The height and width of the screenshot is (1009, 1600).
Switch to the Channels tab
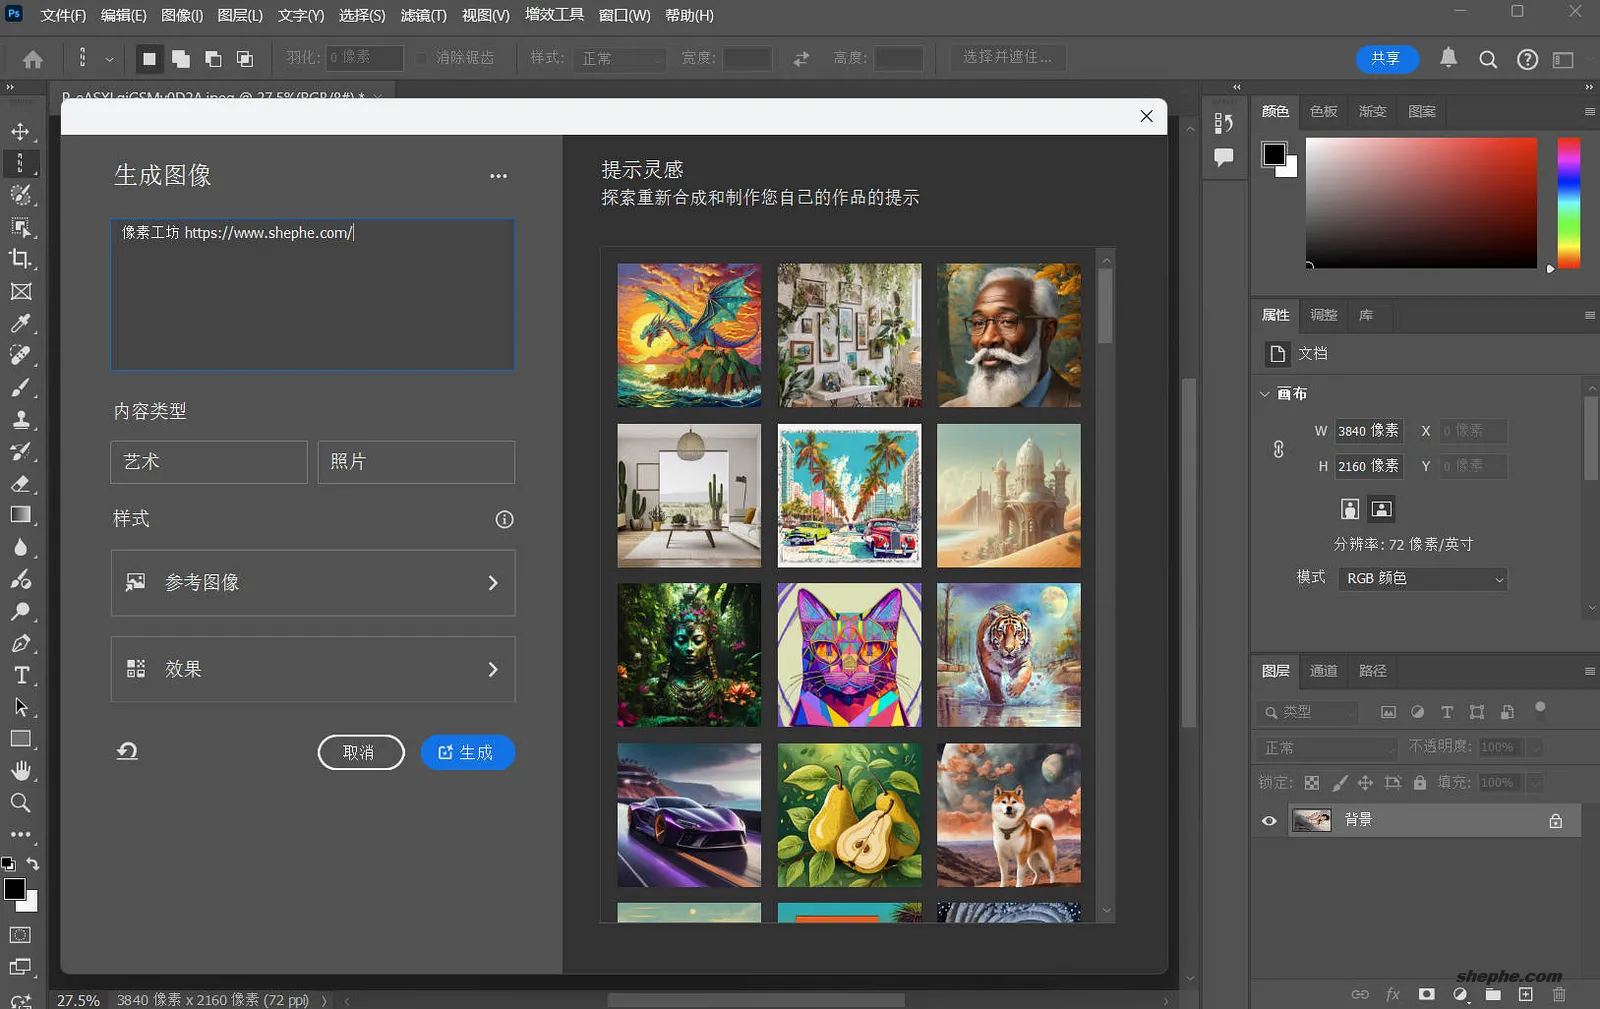pyautogui.click(x=1323, y=670)
